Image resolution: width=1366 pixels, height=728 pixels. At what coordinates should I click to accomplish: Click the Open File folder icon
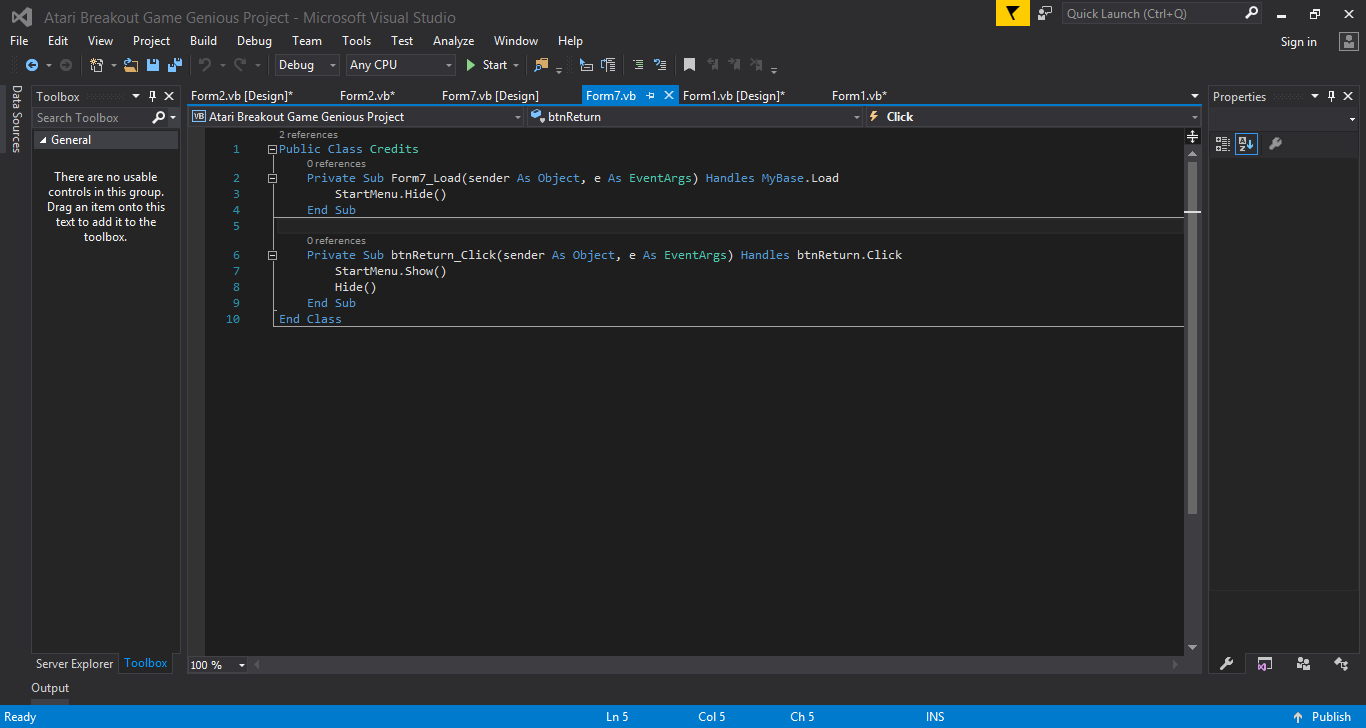(x=131, y=65)
